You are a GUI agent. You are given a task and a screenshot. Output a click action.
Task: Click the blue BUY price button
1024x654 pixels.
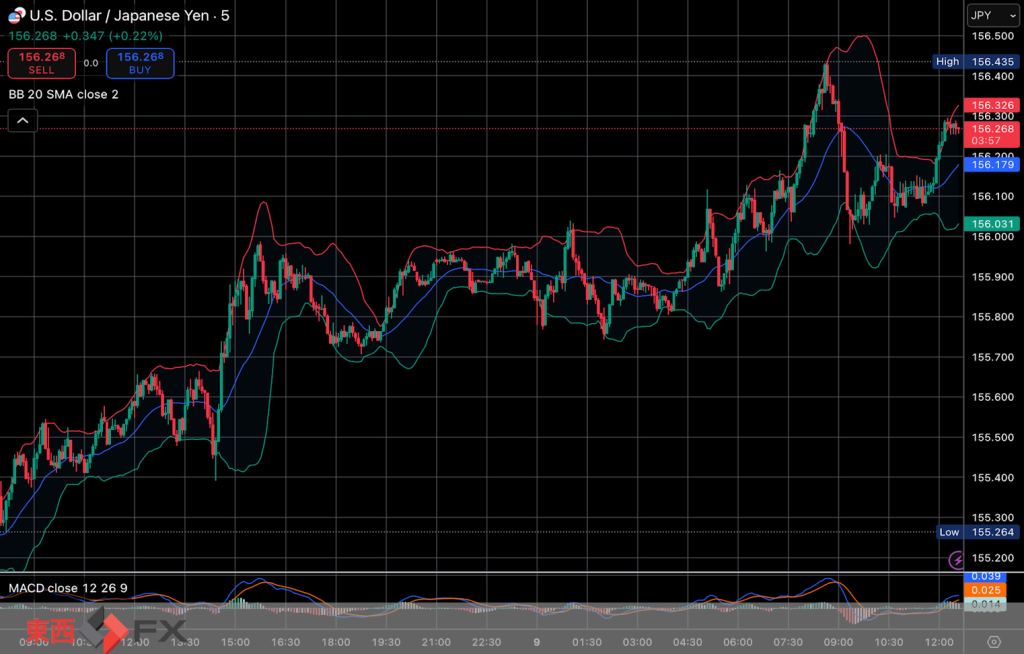[140, 63]
